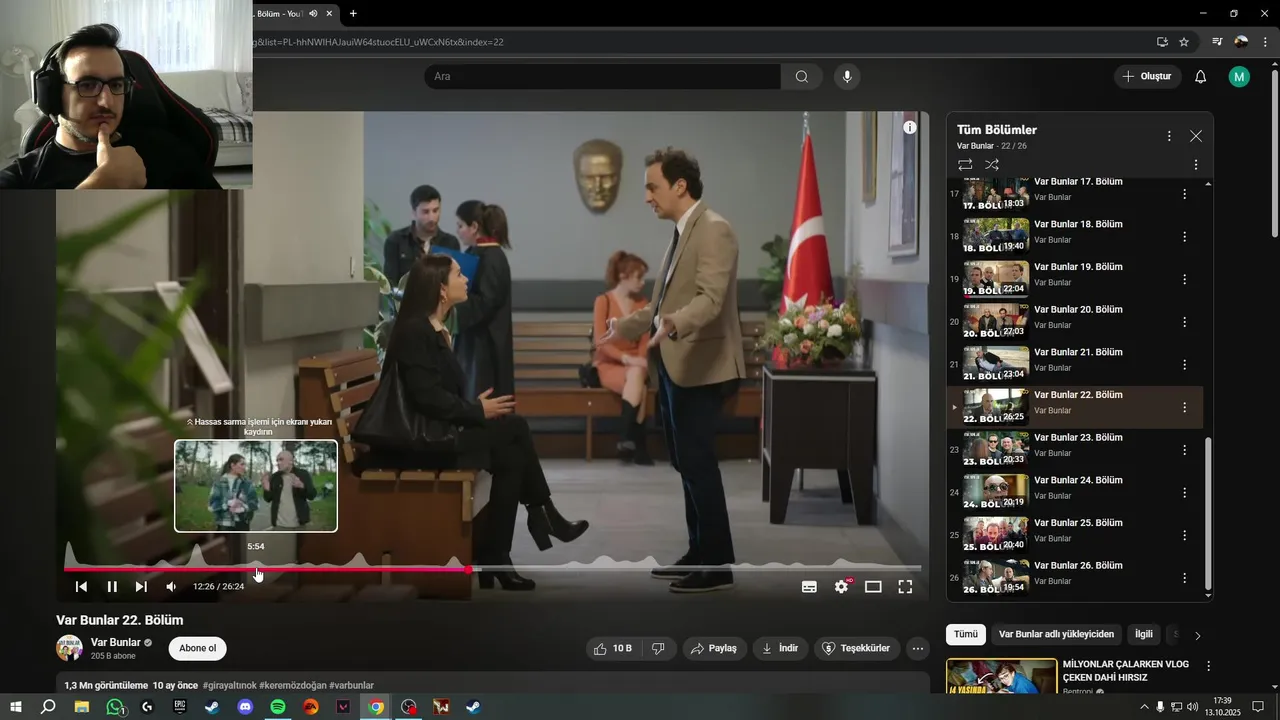
Task: Select the Var Bunlar 25. Bölüm thumbnail
Action: pos(996,535)
